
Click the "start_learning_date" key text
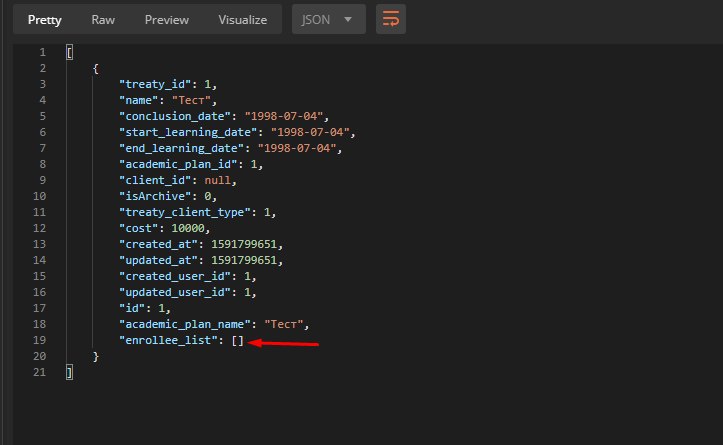pyautogui.click(x=188, y=132)
